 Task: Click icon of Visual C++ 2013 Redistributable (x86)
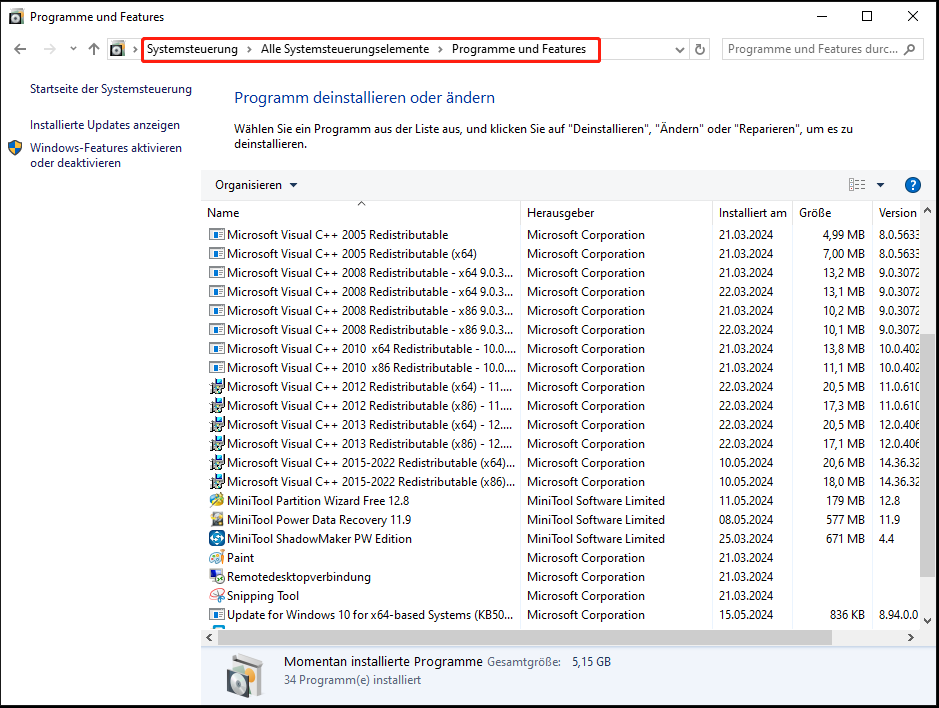coord(216,443)
